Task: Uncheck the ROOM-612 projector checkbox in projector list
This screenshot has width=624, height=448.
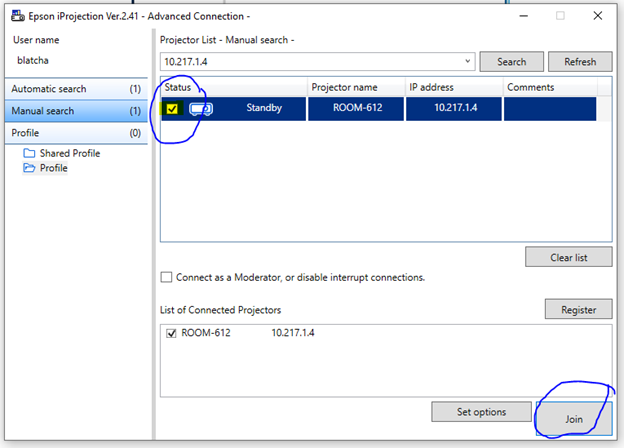Action: pyautogui.click(x=172, y=108)
